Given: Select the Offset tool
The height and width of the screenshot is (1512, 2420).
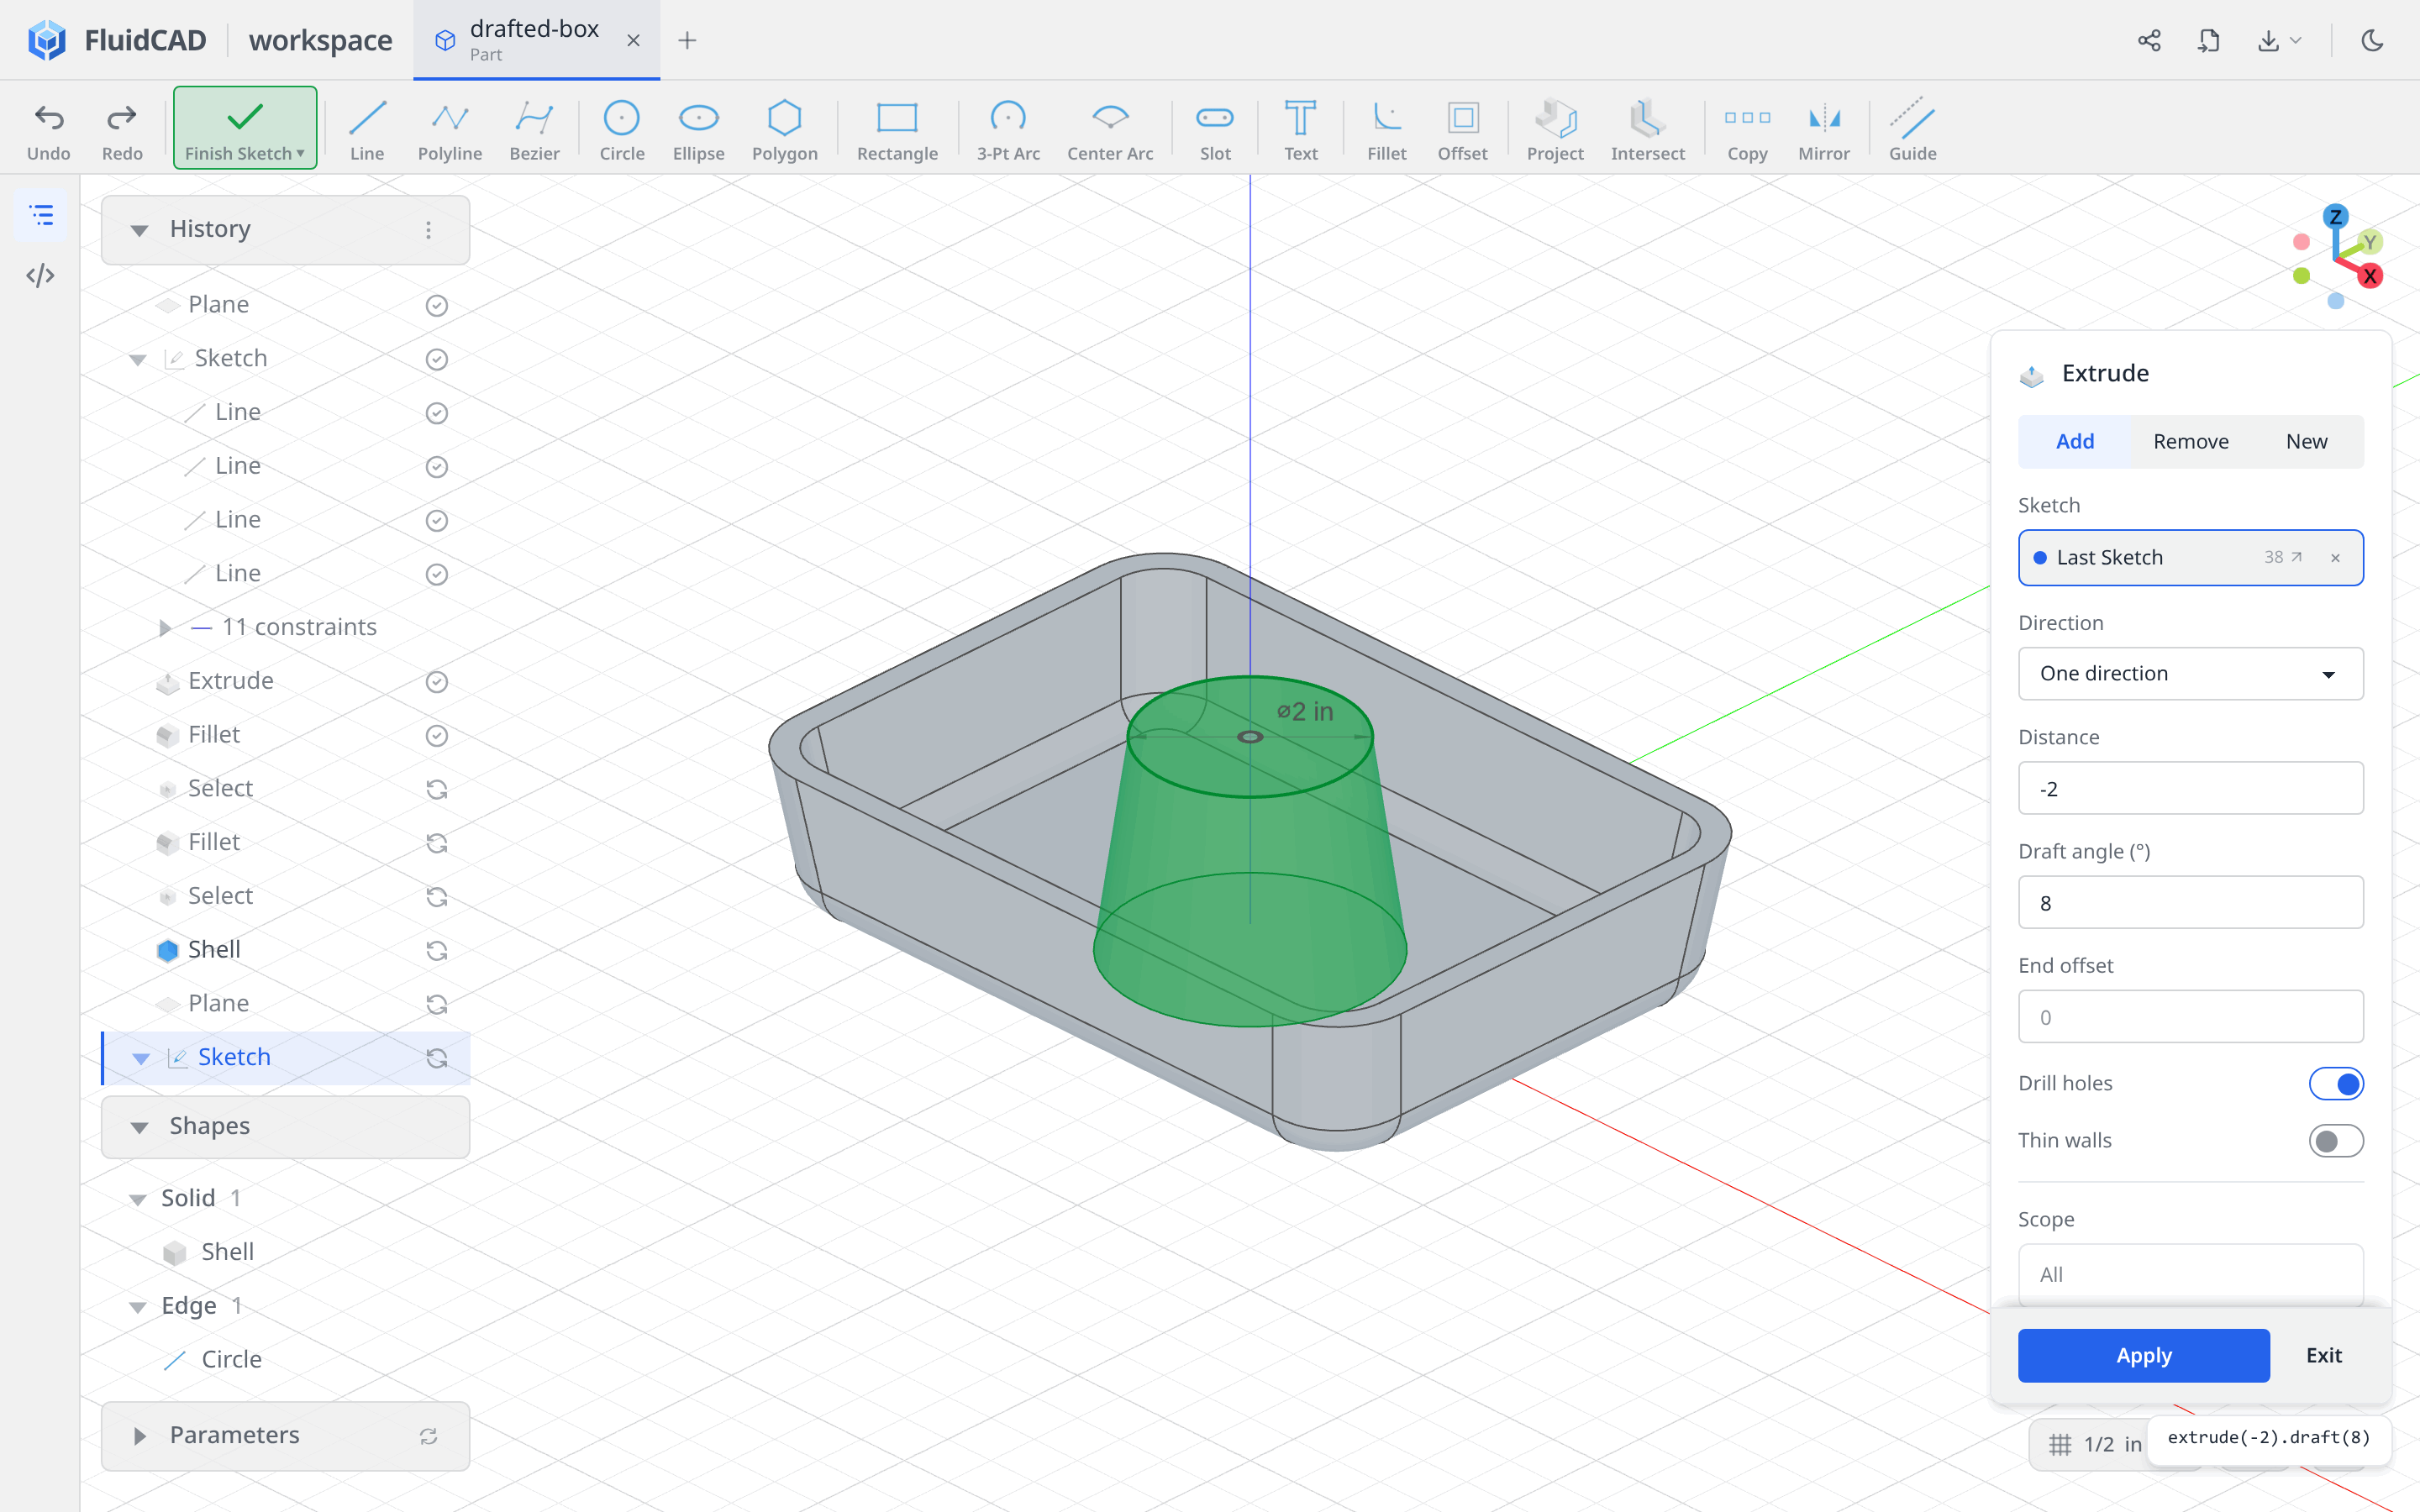Looking at the screenshot, I should coord(1462,130).
